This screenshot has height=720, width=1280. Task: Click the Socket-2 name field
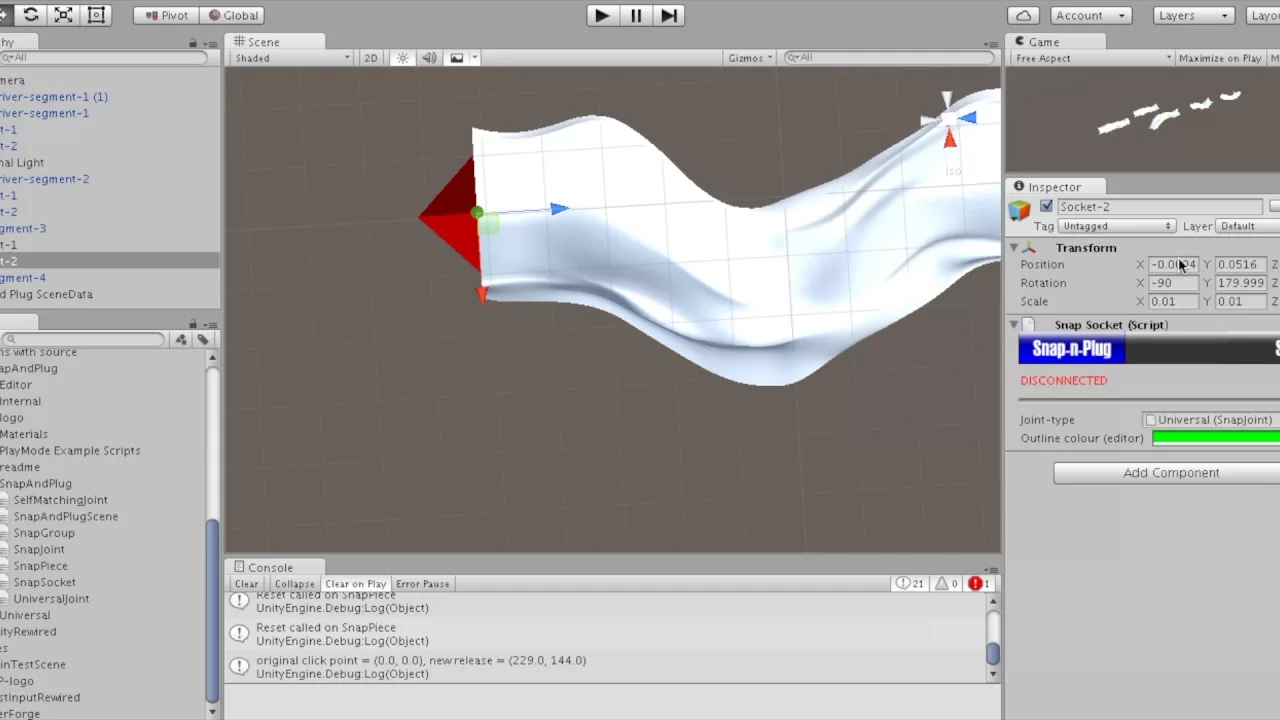click(x=1159, y=207)
